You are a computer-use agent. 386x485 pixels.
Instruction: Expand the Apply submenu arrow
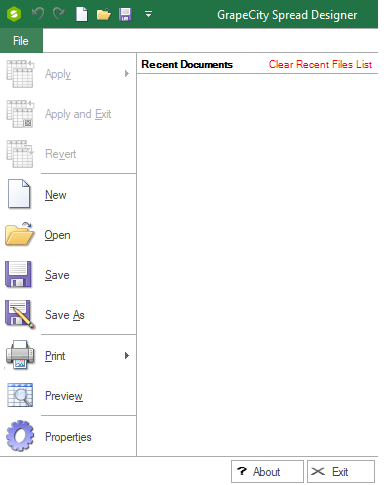pyautogui.click(x=127, y=73)
